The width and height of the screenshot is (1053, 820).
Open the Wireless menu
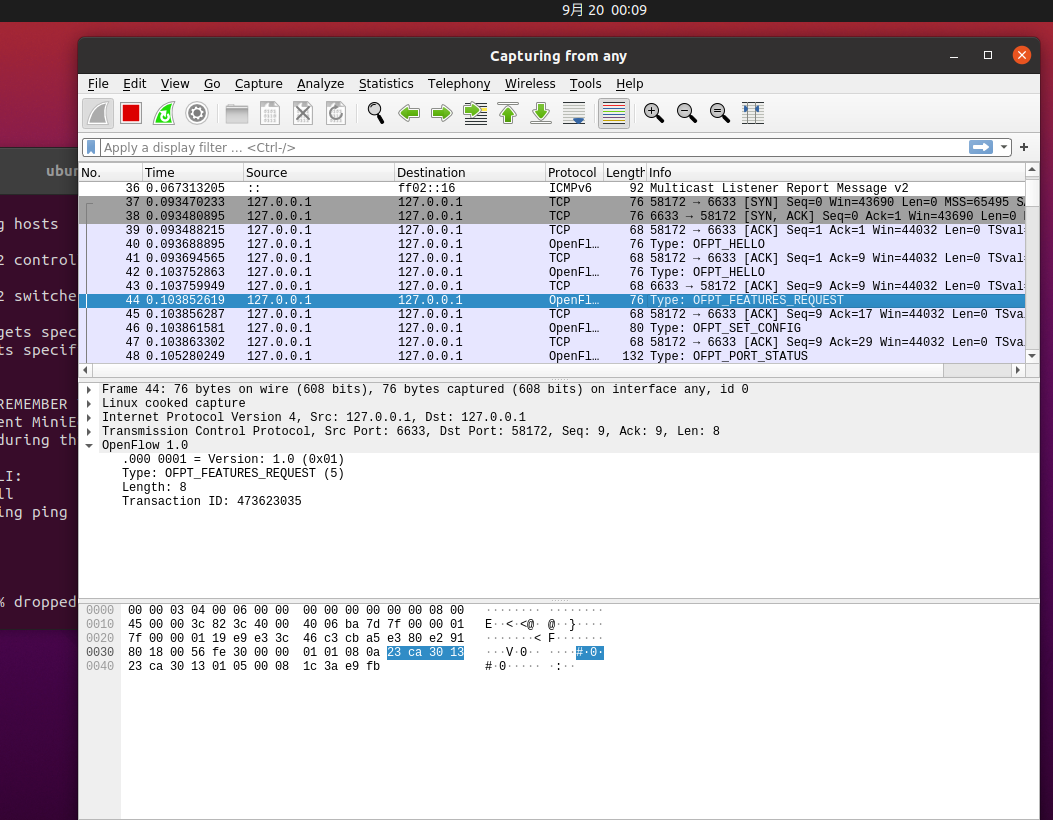click(530, 83)
